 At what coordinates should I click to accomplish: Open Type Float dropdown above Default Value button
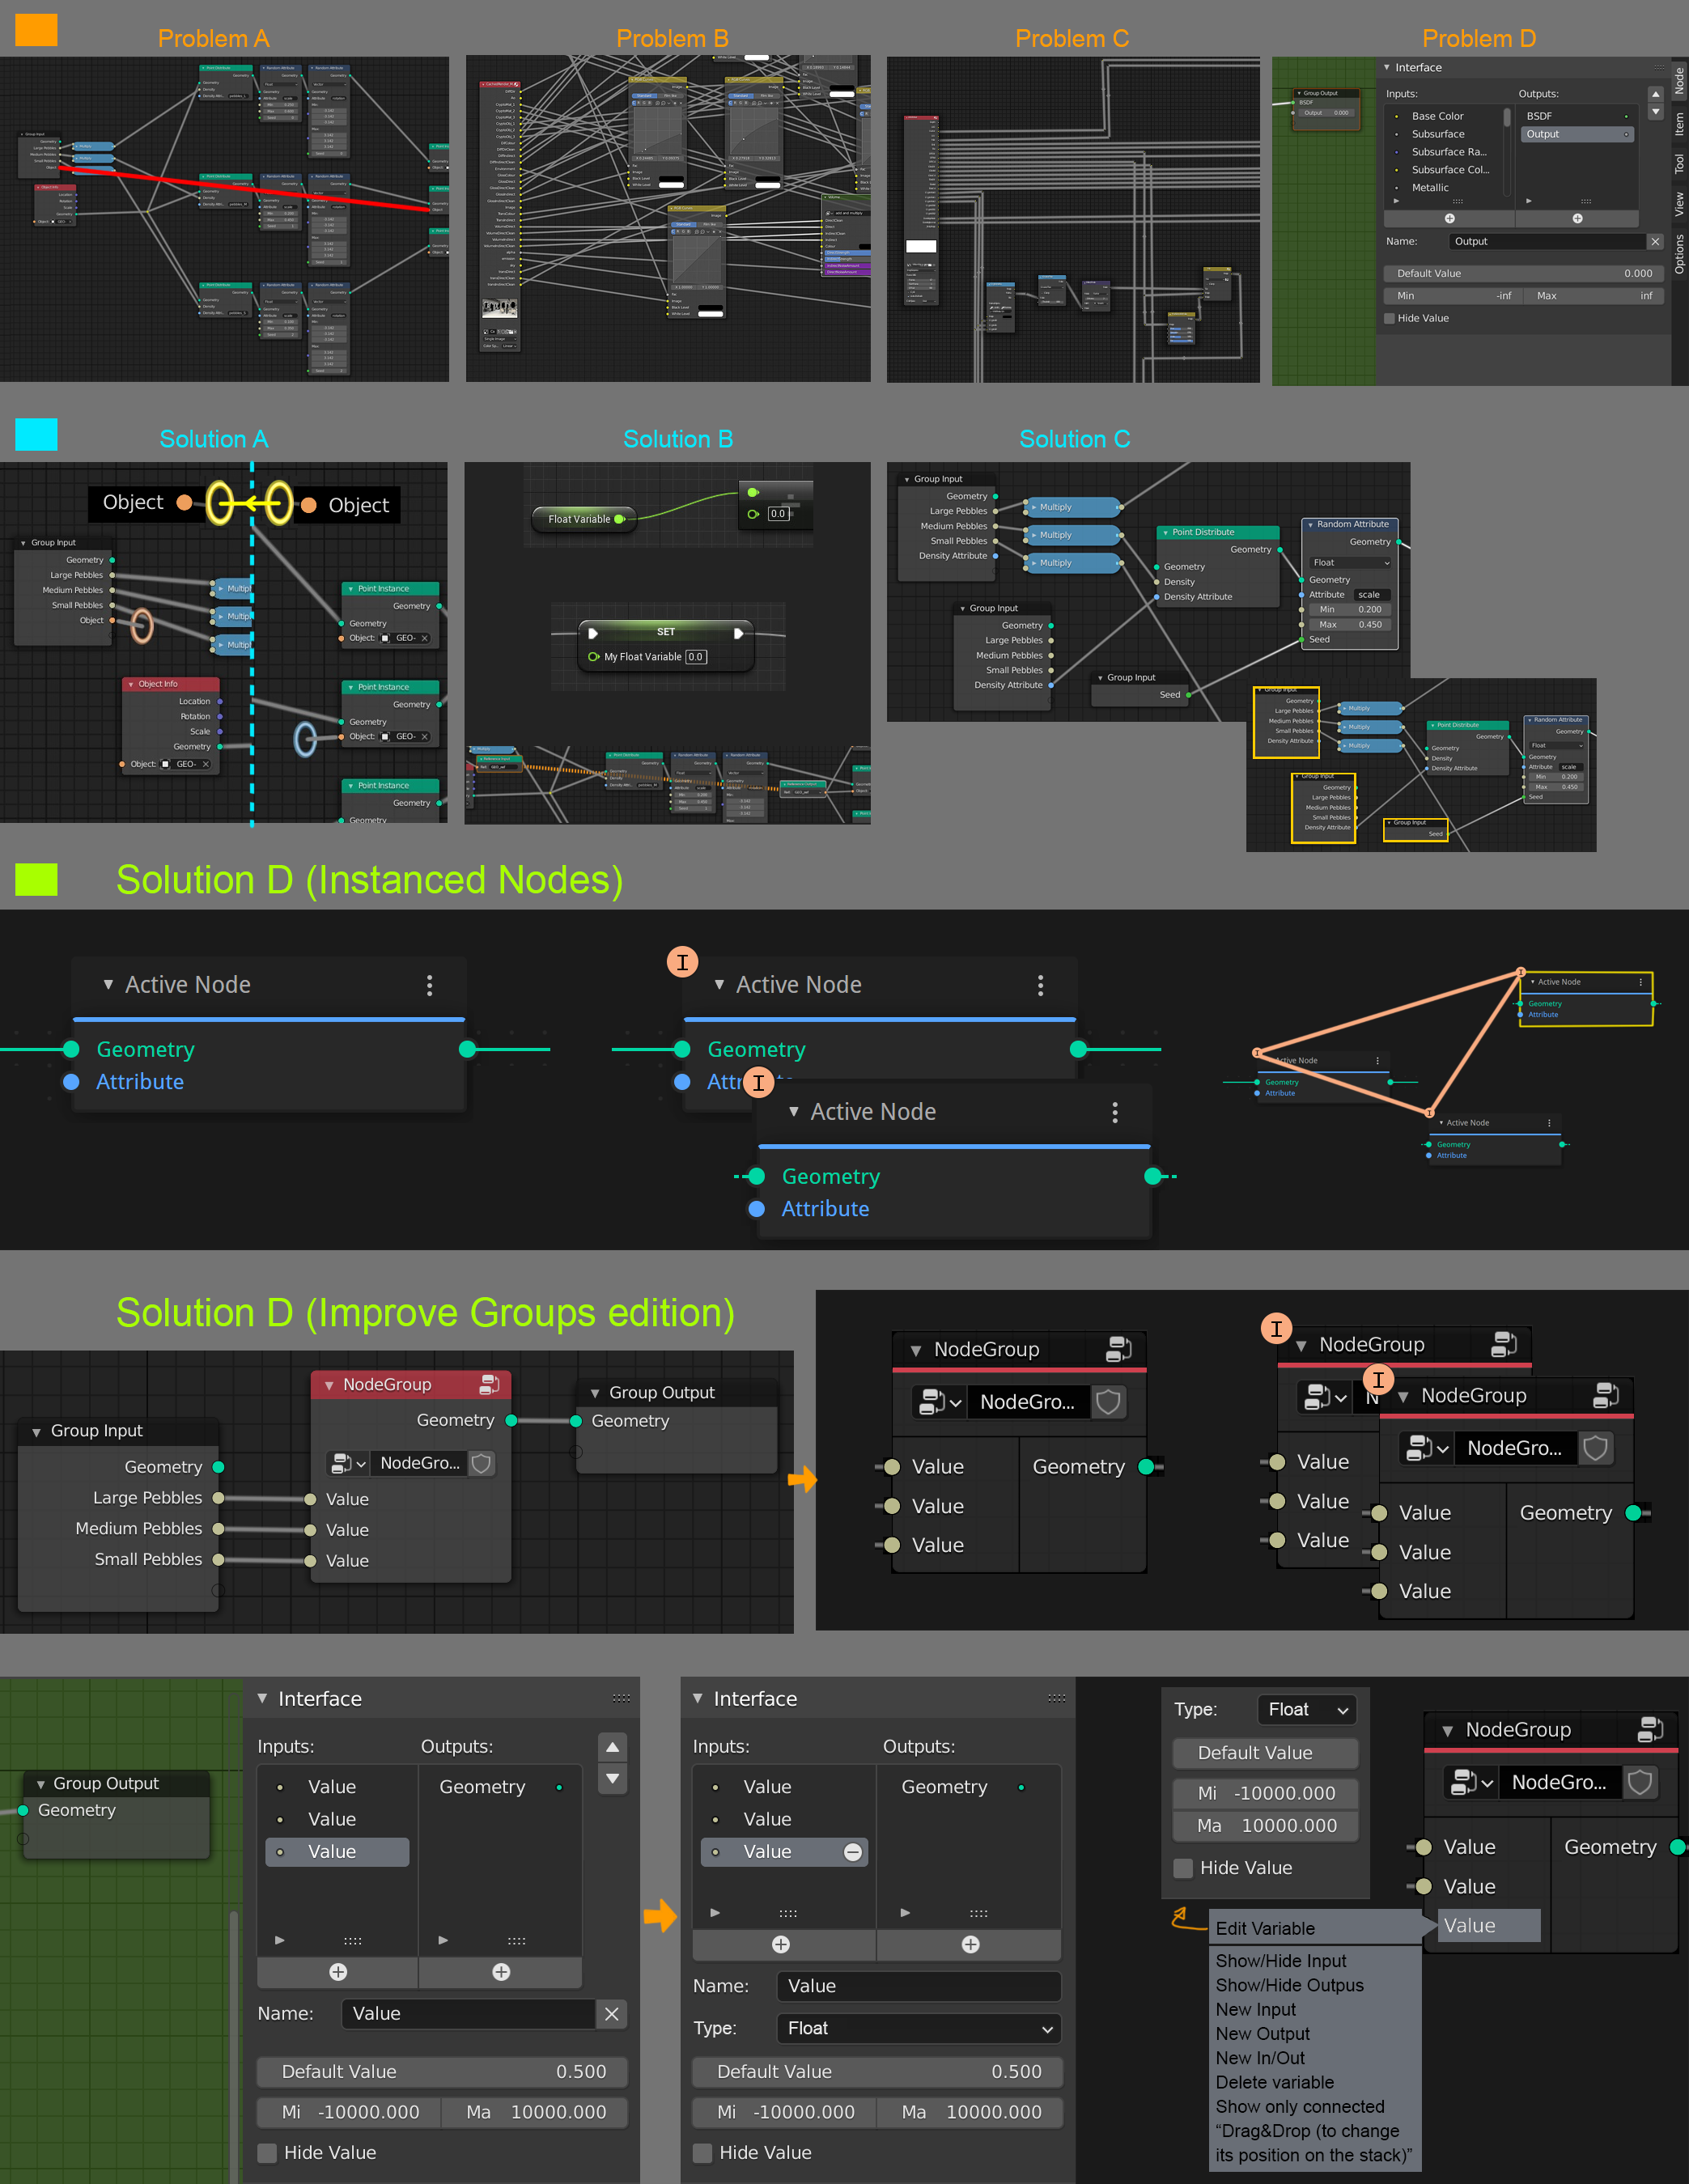click(x=1307, y=1710)
